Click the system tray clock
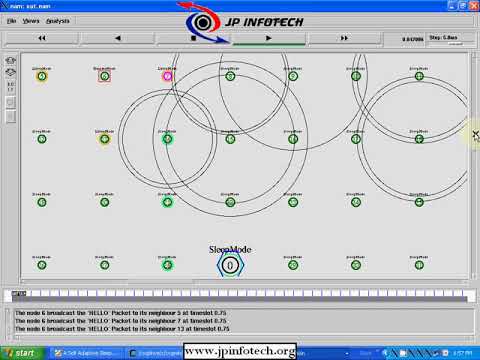This screenshot has width=480, height=360. (x=462, y=353)
